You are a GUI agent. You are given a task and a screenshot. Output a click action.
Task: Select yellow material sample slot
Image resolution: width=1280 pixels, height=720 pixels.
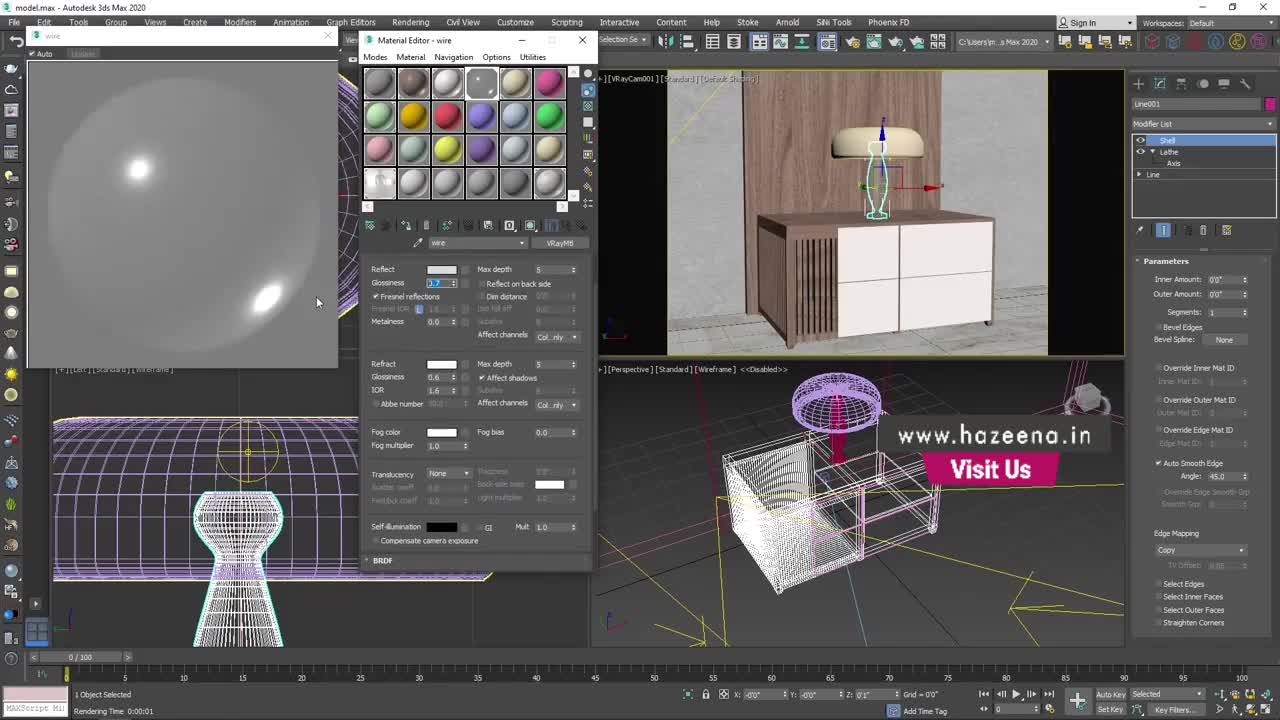point(447,150)
